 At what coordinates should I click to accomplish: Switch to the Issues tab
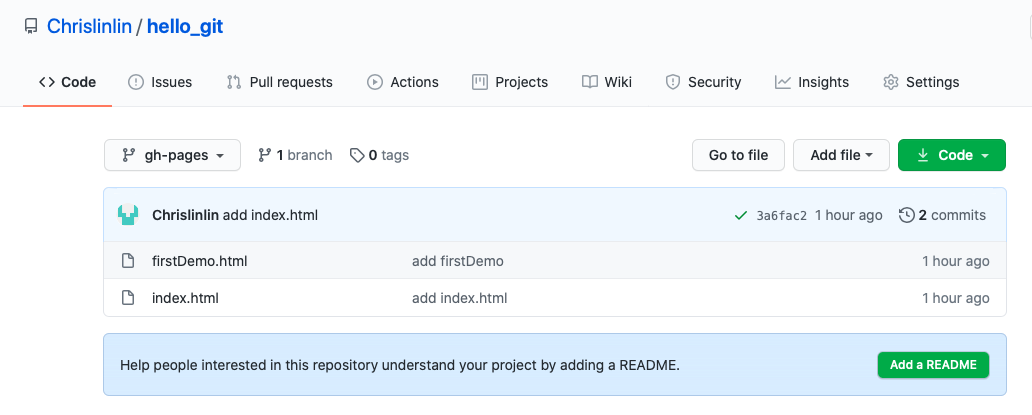[x=160, y=82]
